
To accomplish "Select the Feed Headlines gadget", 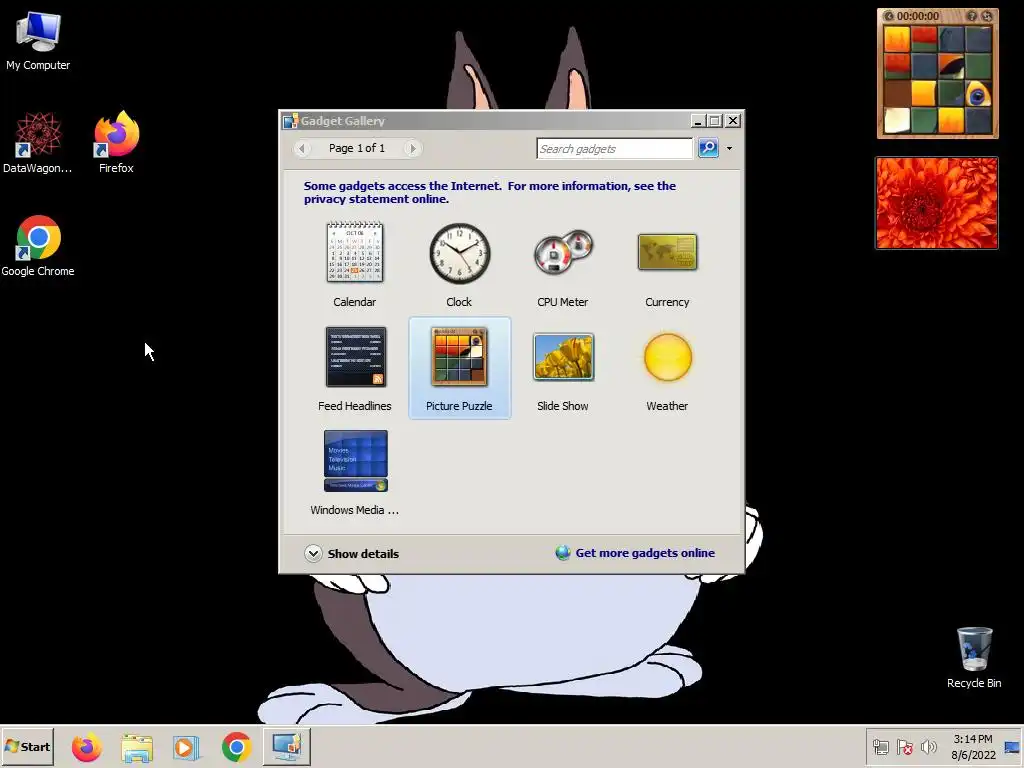I will [355, 368].
